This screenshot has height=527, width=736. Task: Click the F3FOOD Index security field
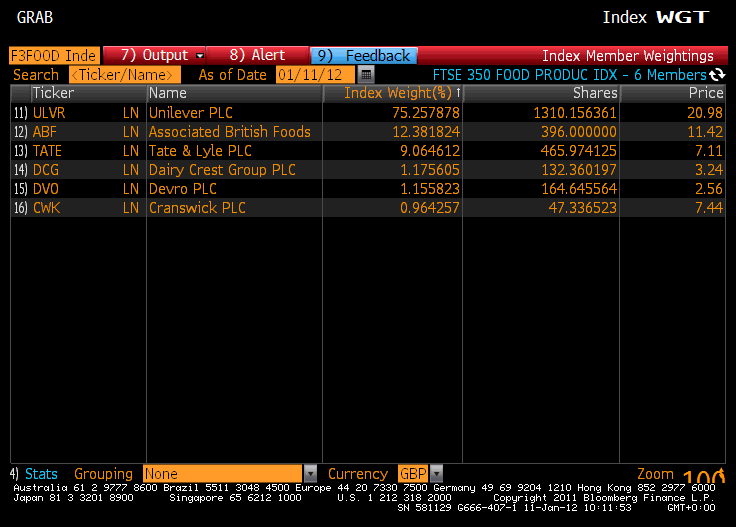click(x=54, y=55)
